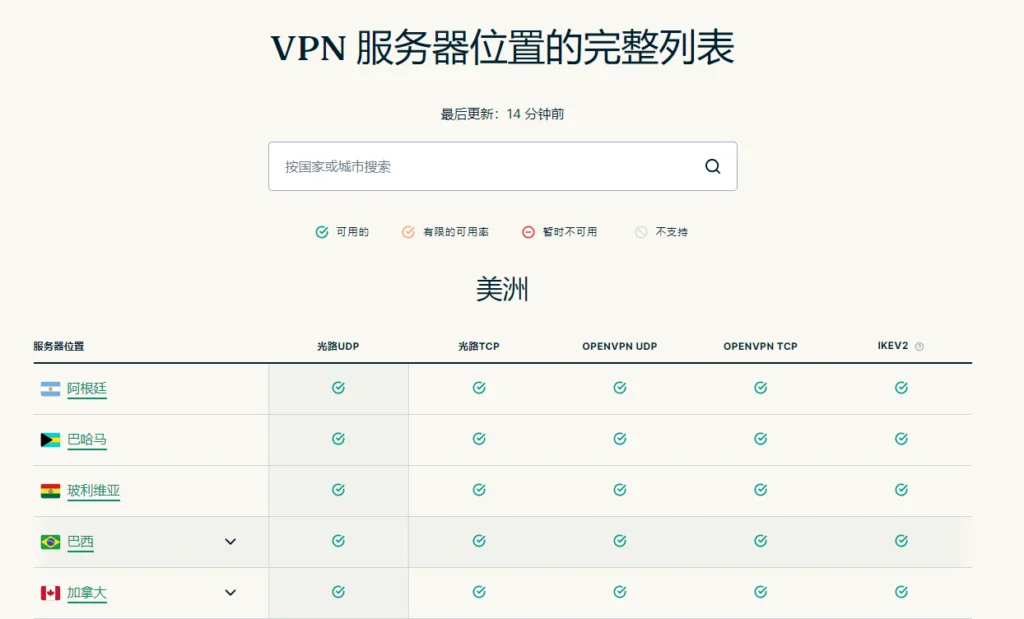Click the IKEv2 help question-mark icon
1024x619 pixels.
(x=920, y=347)
